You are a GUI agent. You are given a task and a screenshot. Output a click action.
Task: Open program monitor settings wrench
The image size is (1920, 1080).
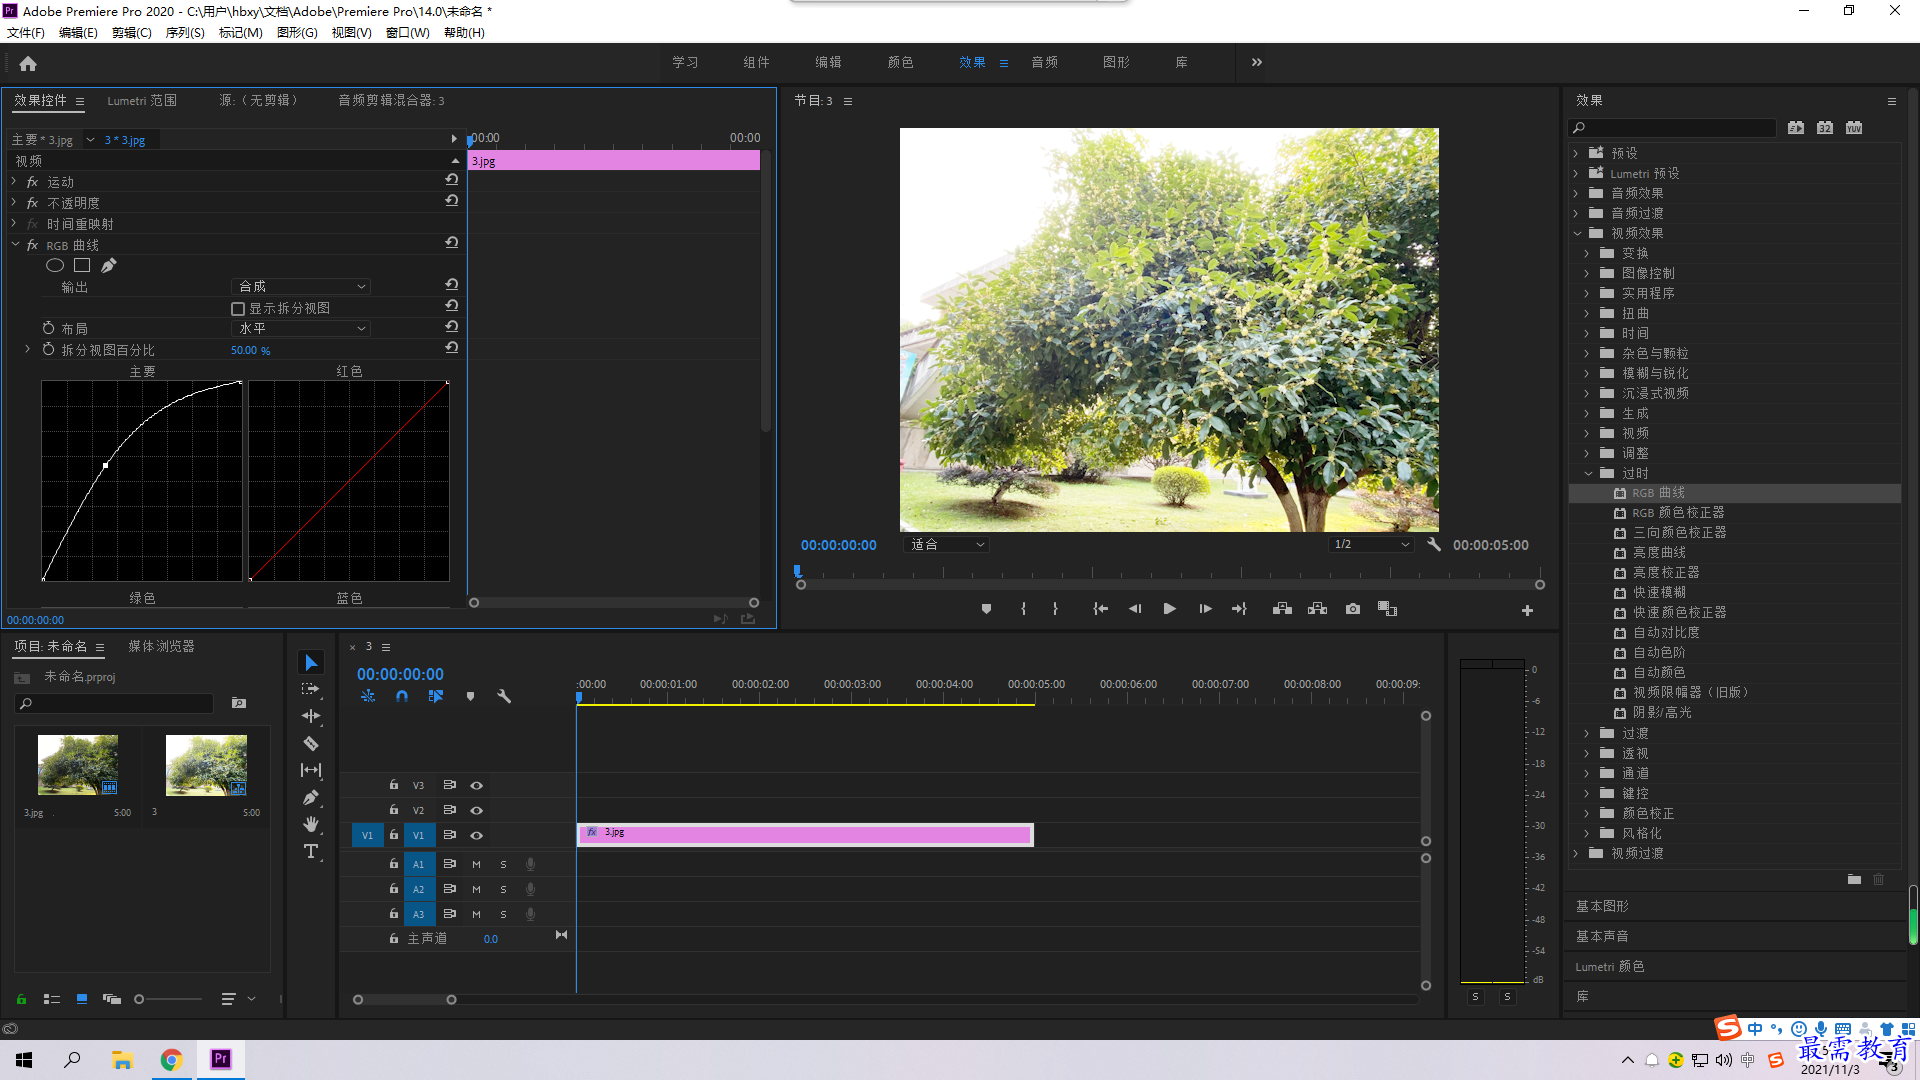pos(1434,545)
